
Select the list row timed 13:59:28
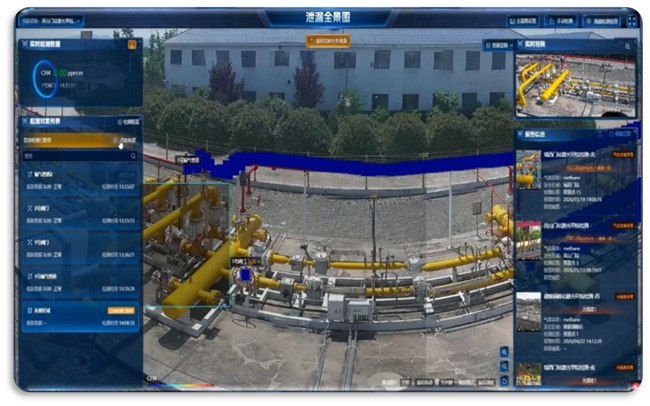click(x=80, y=283)
